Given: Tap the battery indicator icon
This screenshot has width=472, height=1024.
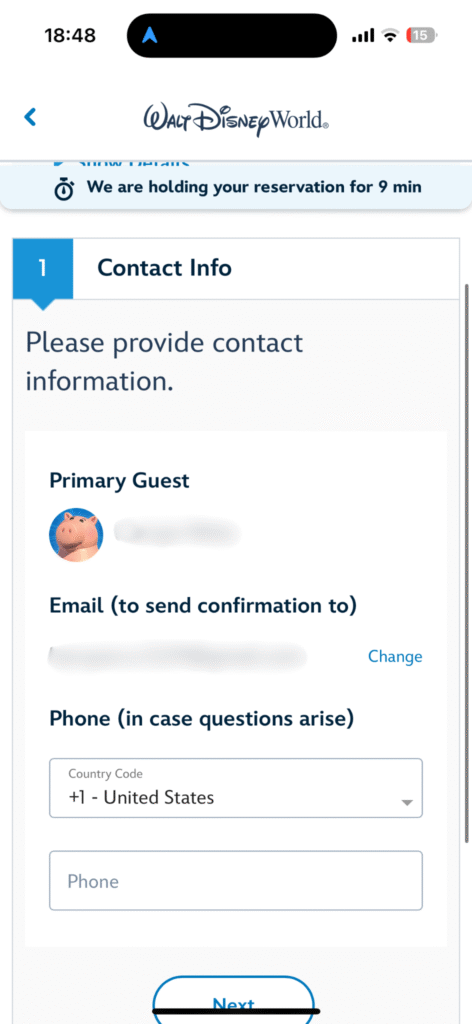Looking at the screenshot, I should [422, 35].
